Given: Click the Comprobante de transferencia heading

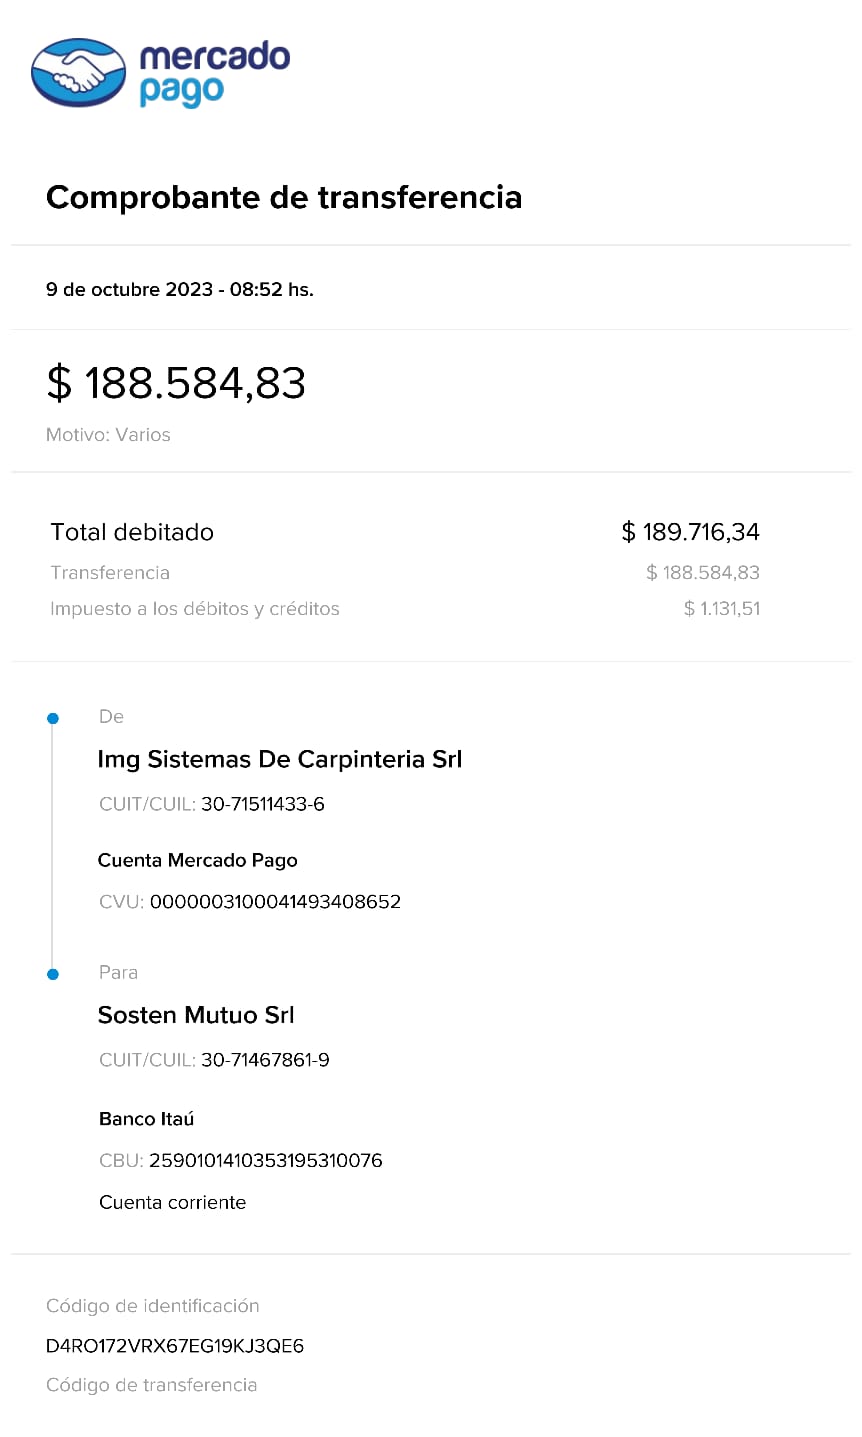Looking at the screenshot, I should click(x=284, y=197).
